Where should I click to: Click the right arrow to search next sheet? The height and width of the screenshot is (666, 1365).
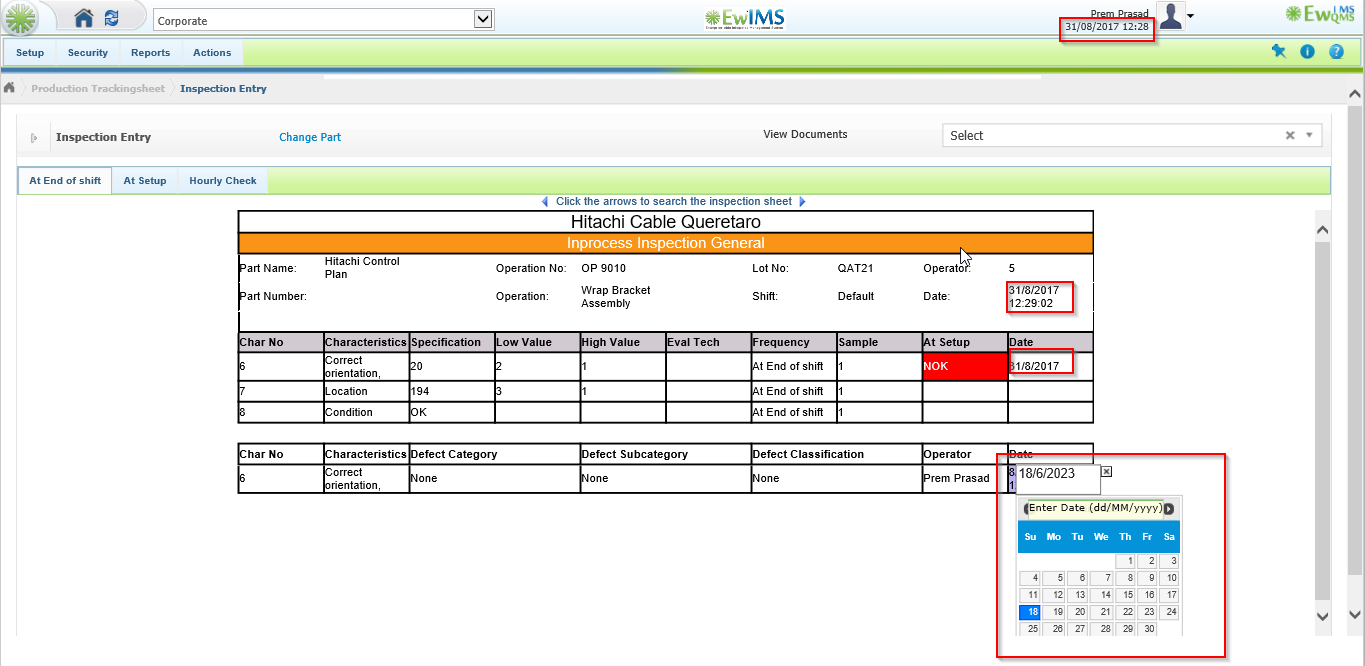click(802, 201)
